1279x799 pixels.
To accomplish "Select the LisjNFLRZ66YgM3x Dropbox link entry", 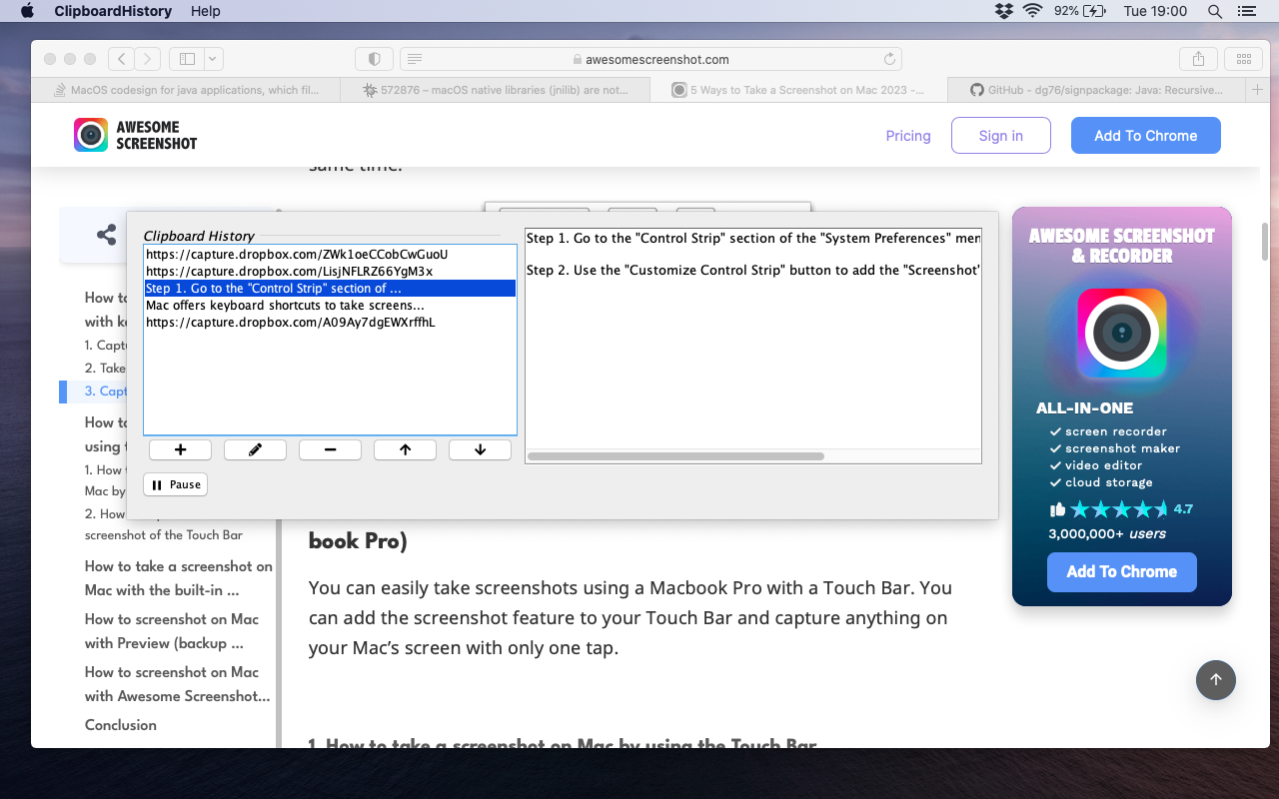I will pos(330,271).
